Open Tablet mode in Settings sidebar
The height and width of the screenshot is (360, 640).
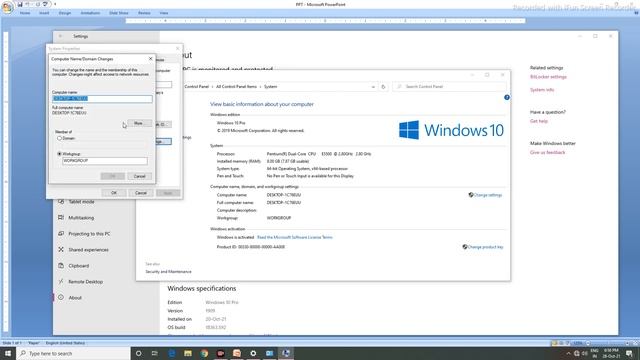click(81, 202)
